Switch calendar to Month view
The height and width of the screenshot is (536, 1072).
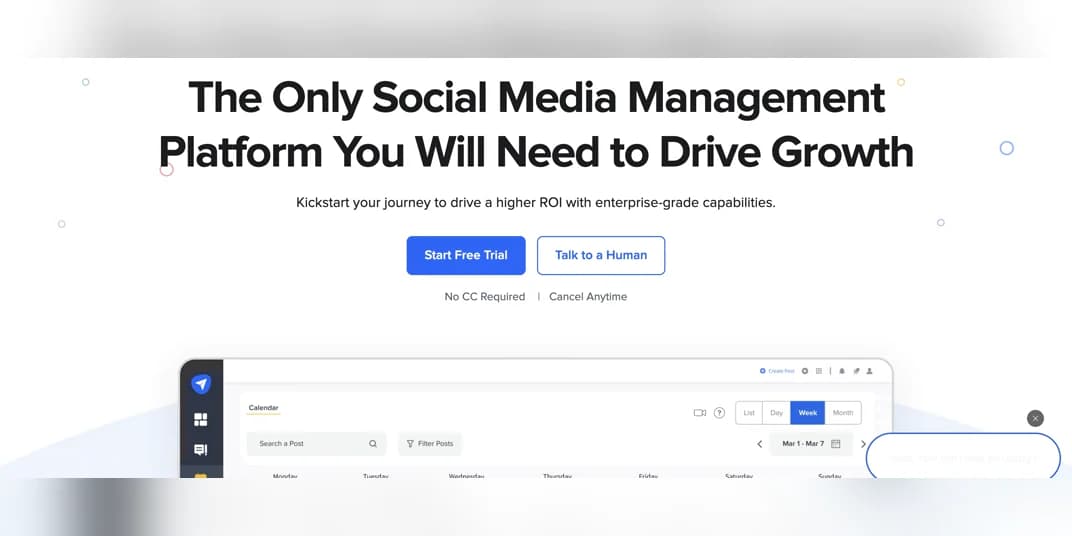coord(843,413)
